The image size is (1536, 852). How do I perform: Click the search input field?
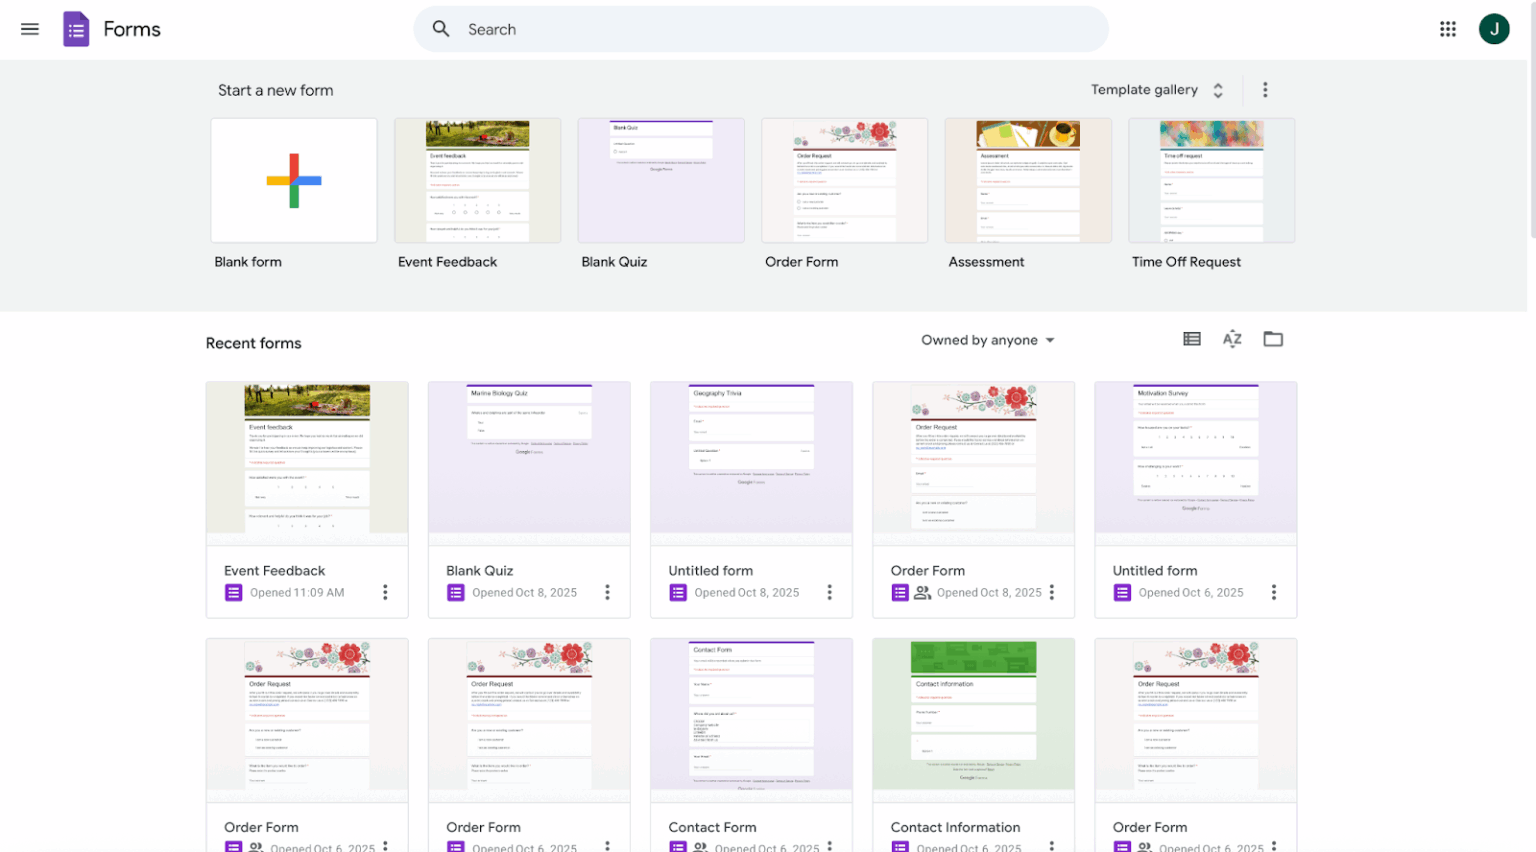[760, 29]
